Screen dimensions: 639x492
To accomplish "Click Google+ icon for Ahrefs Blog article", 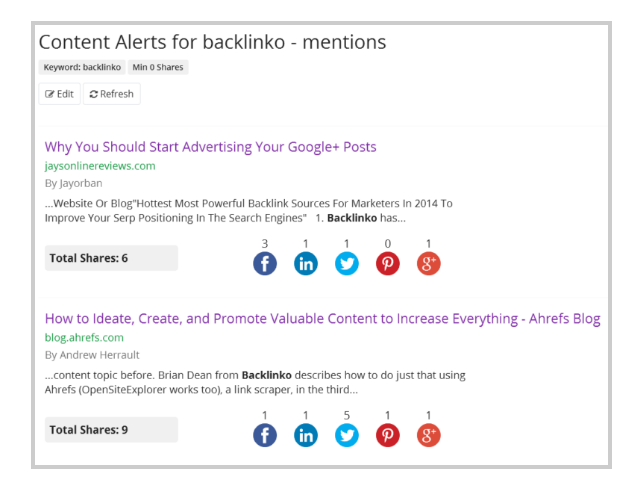I will click(x=429, y=435).
